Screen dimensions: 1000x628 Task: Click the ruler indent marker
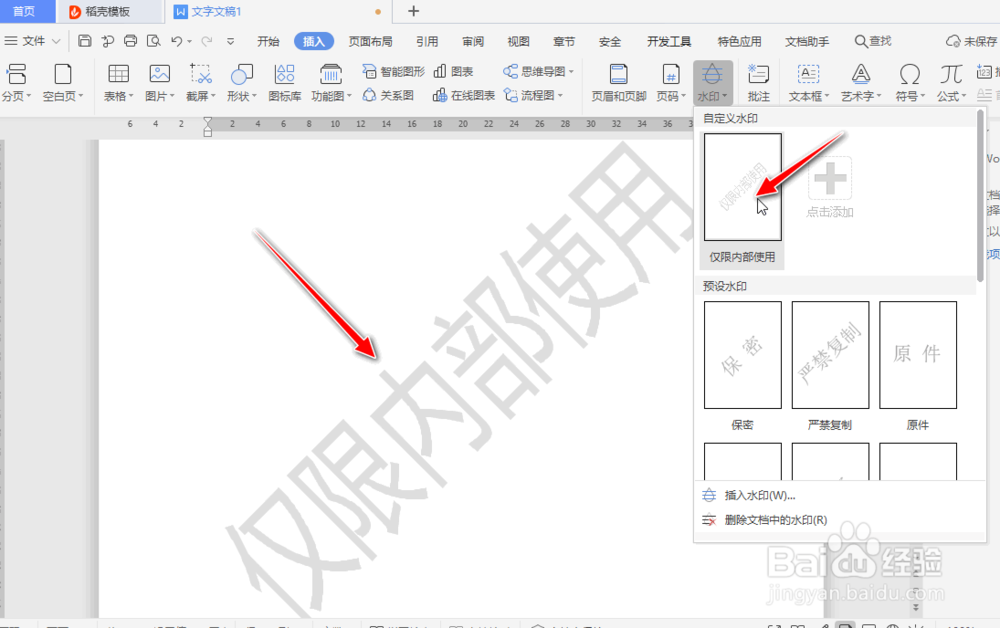point(207,127)
